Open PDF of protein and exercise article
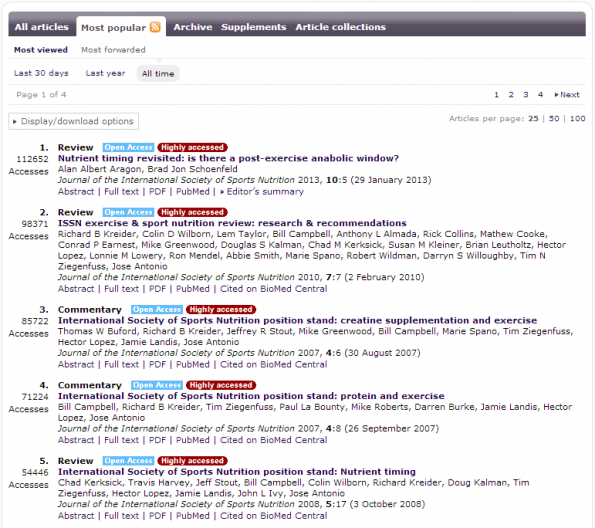This screenshot has height=528, width=595. click(x=157, y=440)
